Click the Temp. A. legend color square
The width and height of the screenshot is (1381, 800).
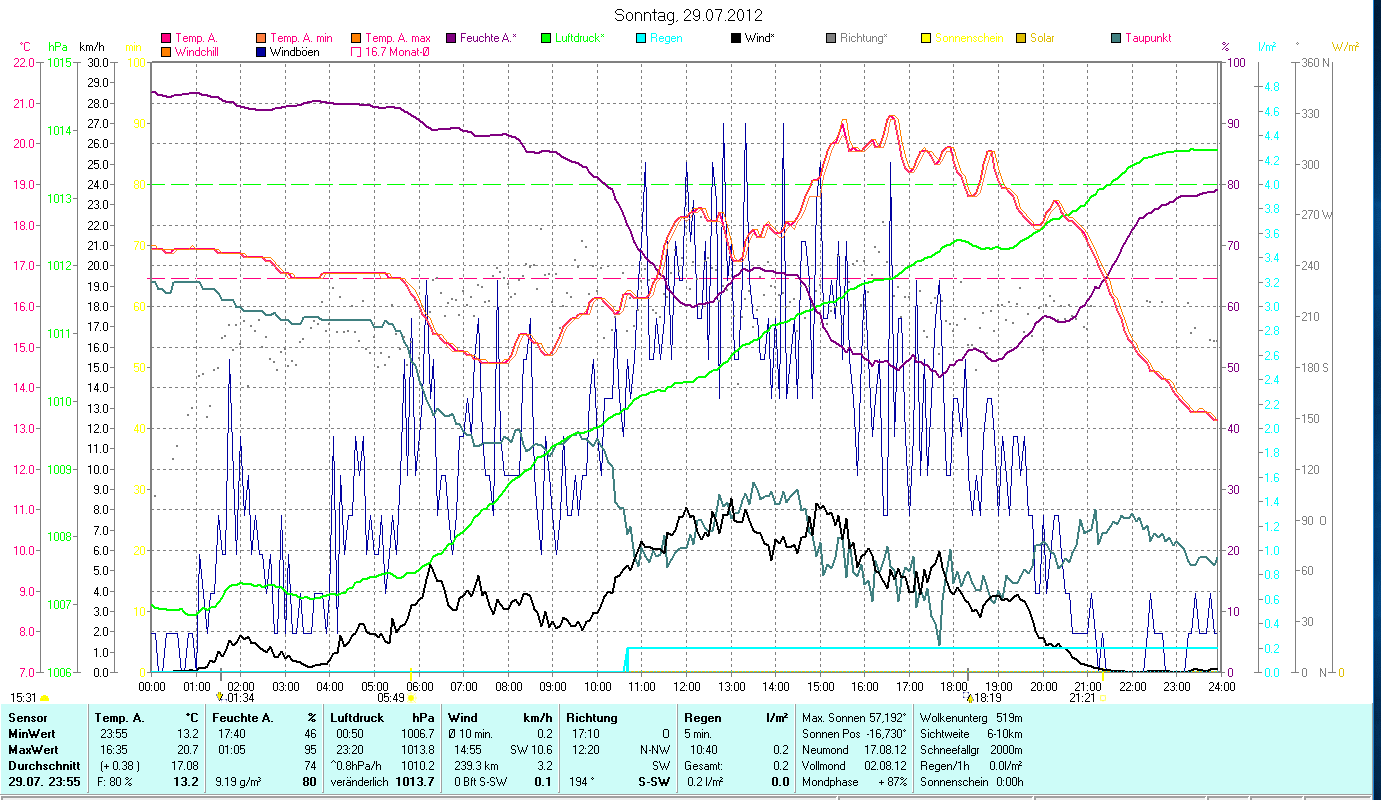coord(166,38)
